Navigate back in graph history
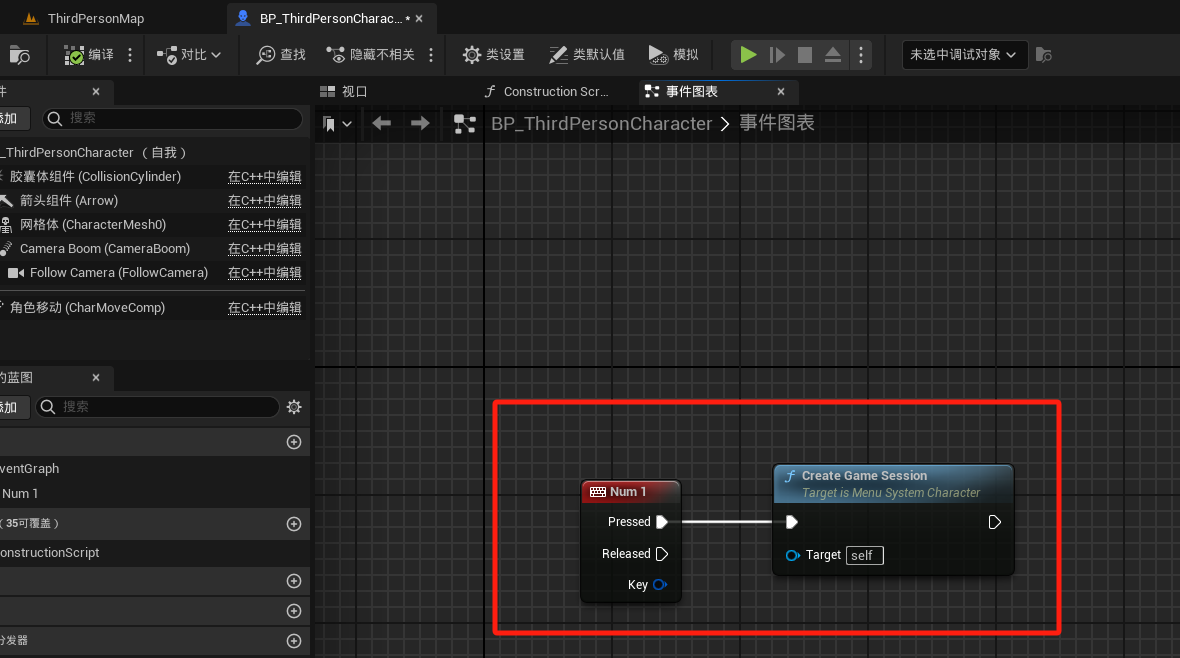The height and width of the screenshot is (658, 1180). [x=382, y=123]
